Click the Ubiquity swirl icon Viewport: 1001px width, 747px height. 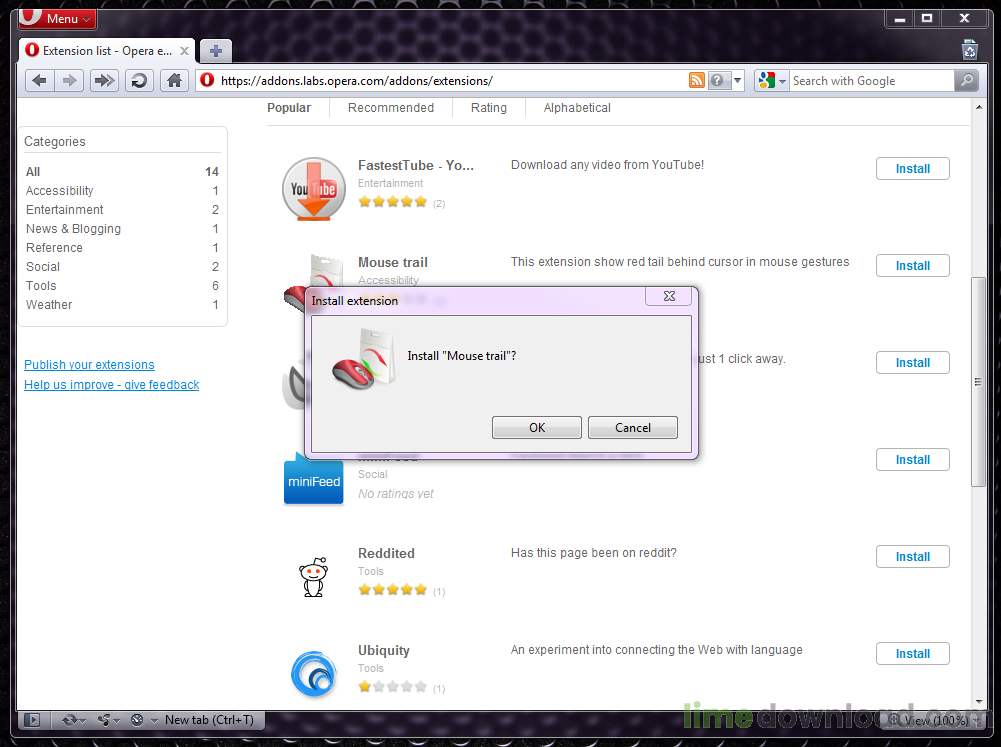click(x=313, y=674)
